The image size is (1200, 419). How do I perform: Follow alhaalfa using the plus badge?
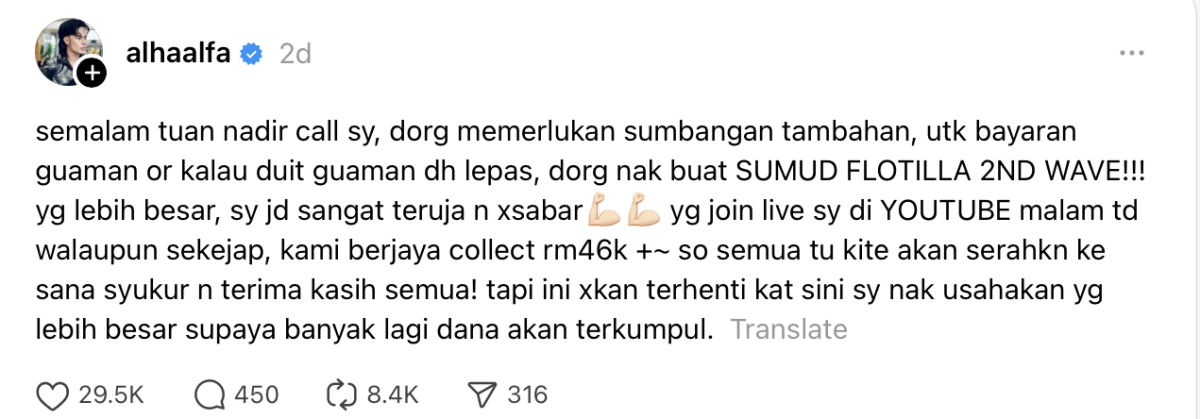tap(92, 73)
